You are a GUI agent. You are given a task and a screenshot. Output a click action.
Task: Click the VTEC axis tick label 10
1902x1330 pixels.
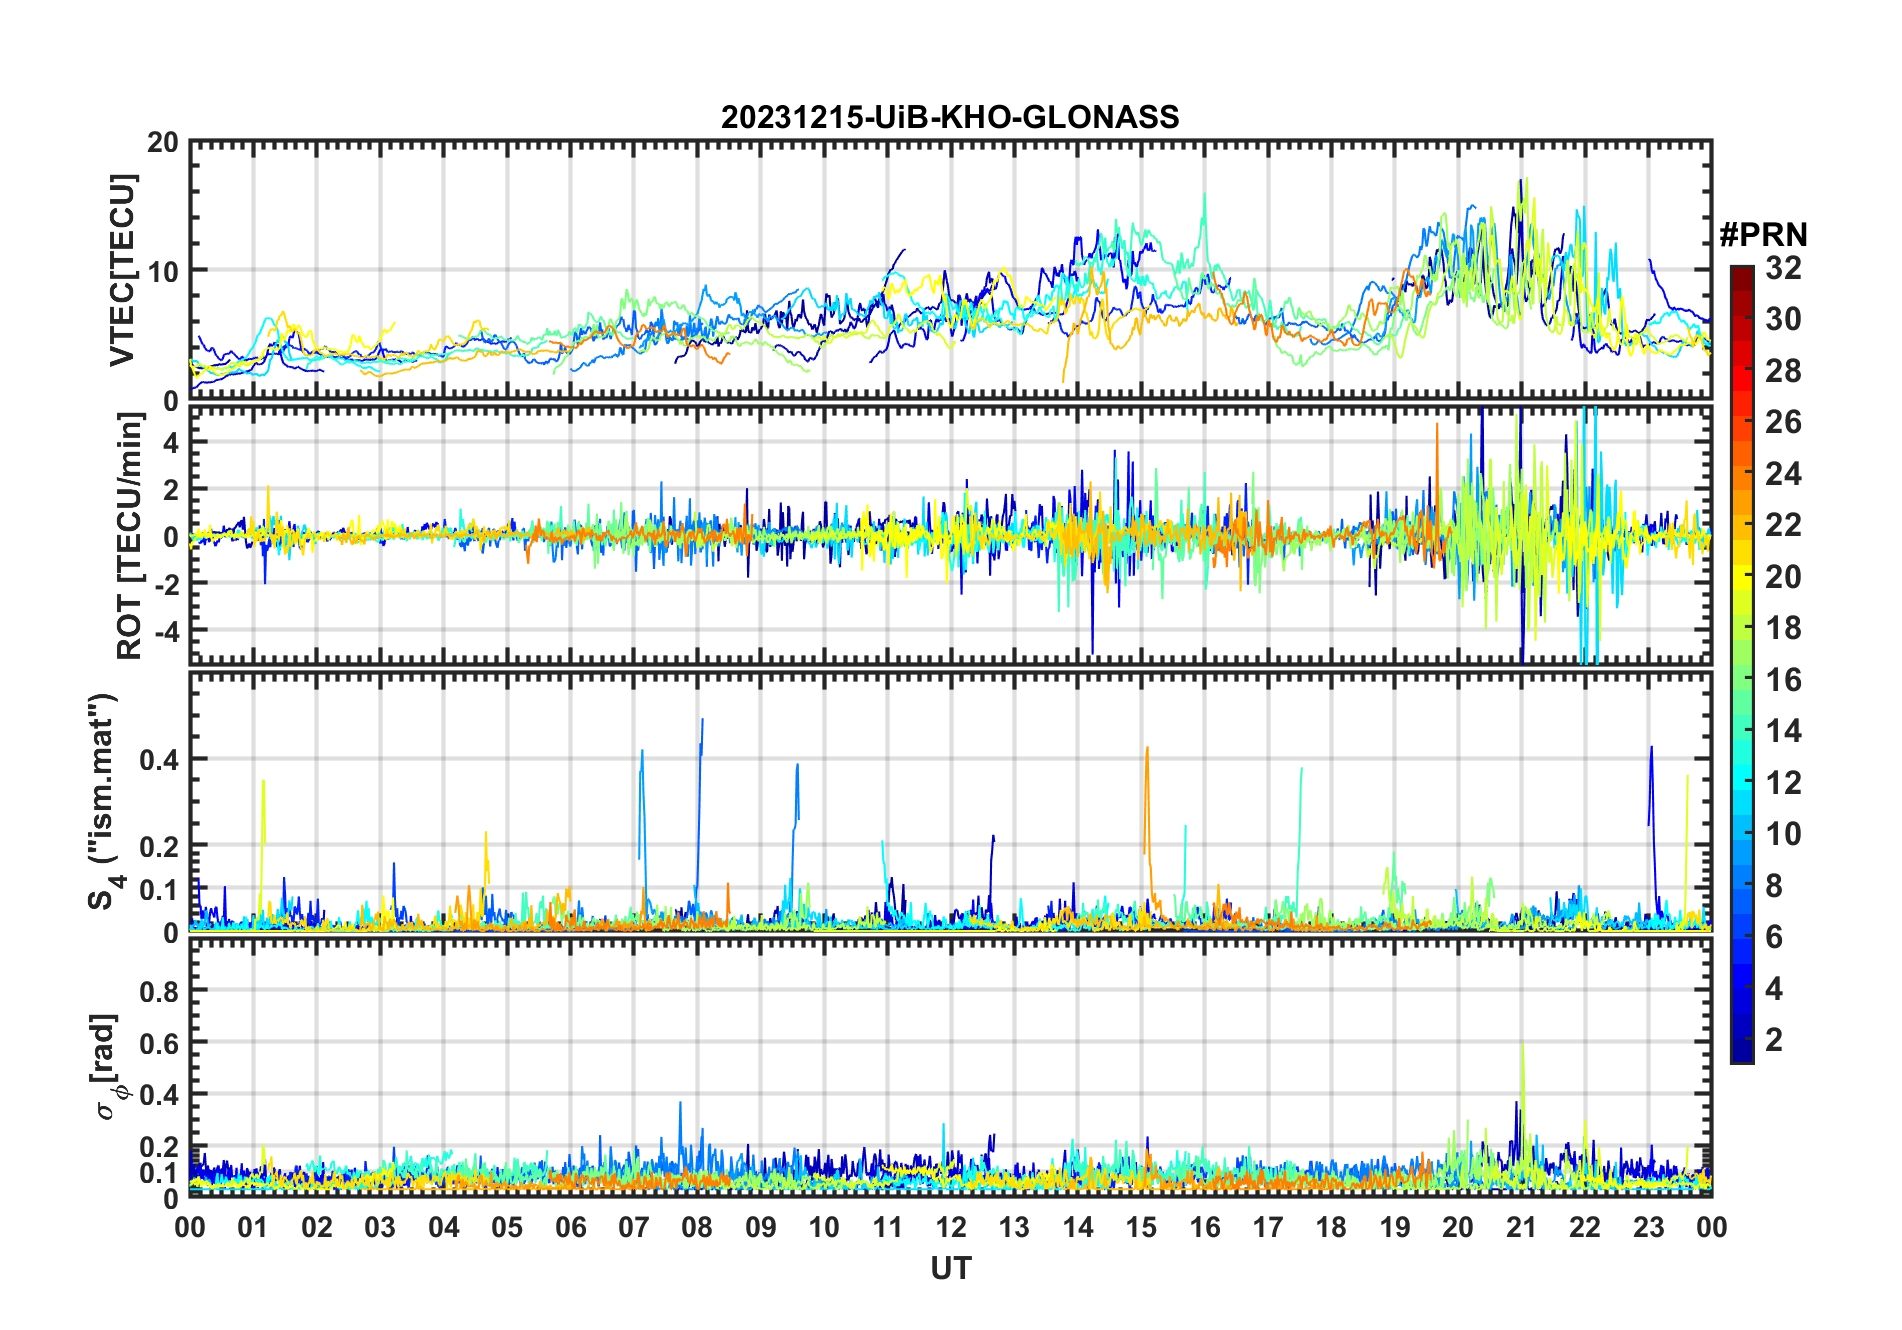[x=163, y=271]
